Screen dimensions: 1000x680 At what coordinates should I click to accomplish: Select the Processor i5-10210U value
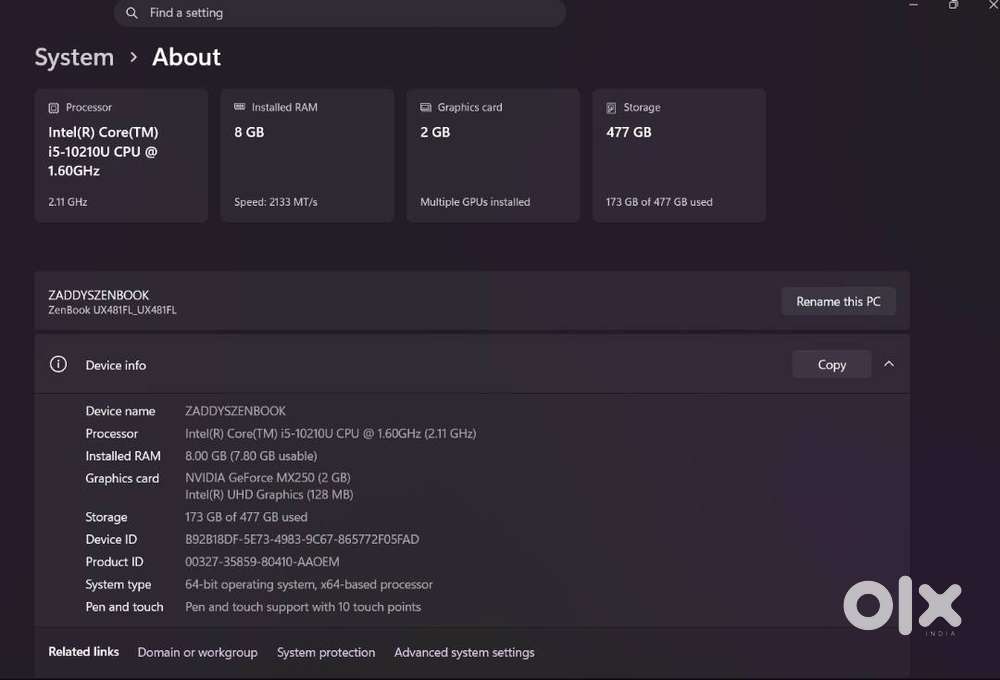(330, 433)
